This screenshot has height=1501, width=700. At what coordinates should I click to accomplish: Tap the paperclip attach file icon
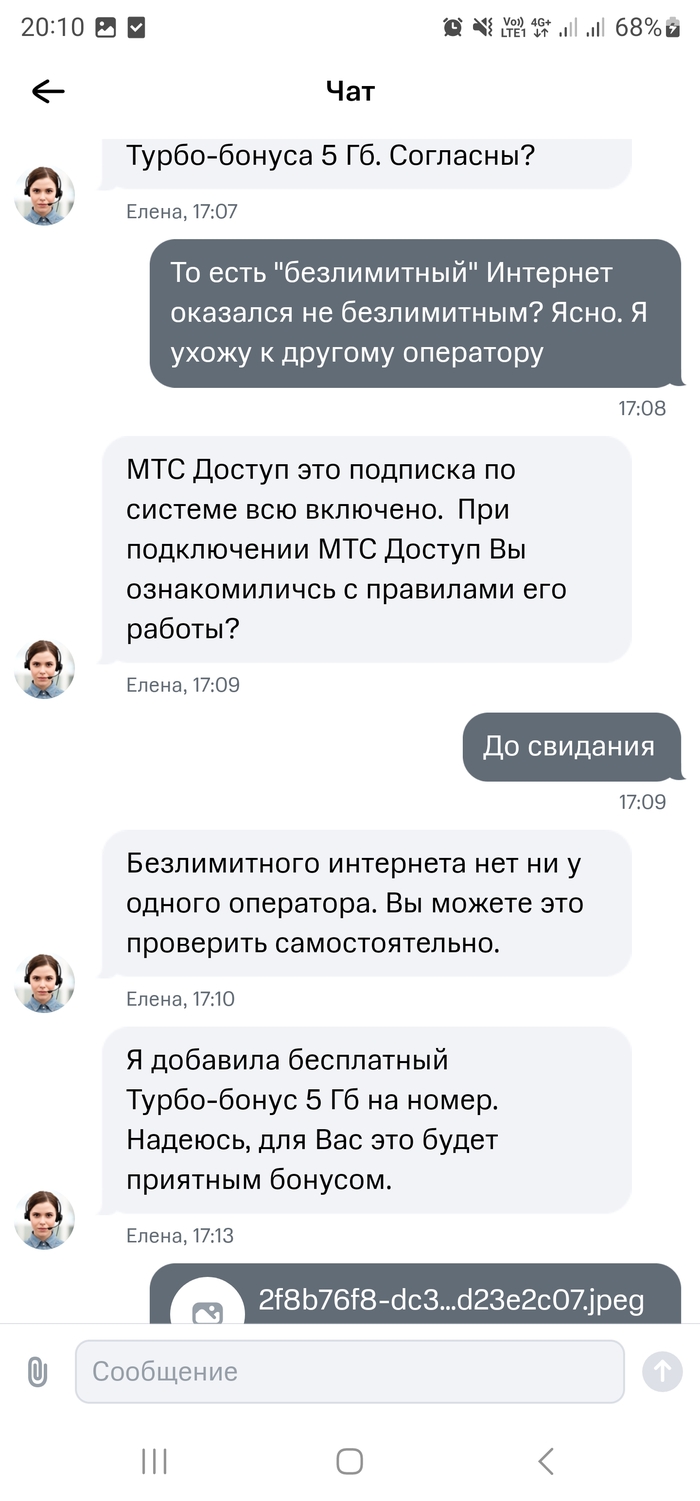pos(37,1371)
